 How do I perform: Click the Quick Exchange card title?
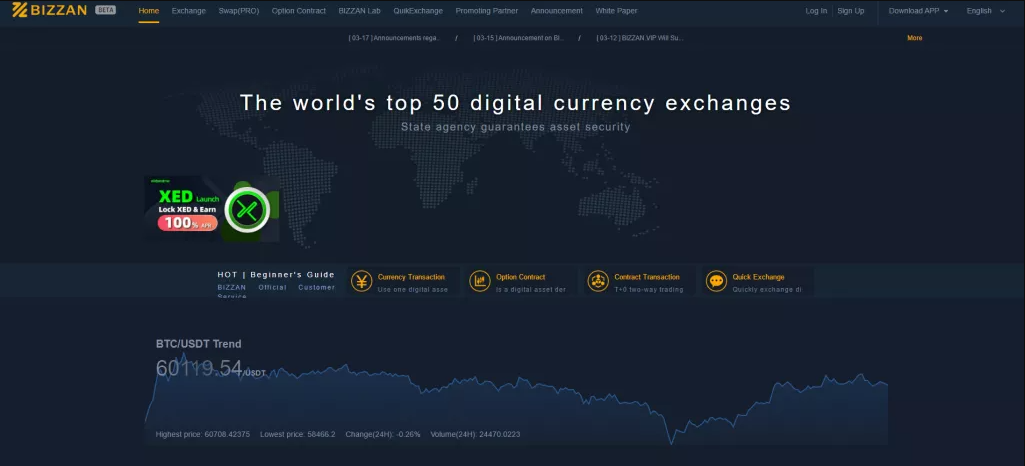tap(758, 277)
